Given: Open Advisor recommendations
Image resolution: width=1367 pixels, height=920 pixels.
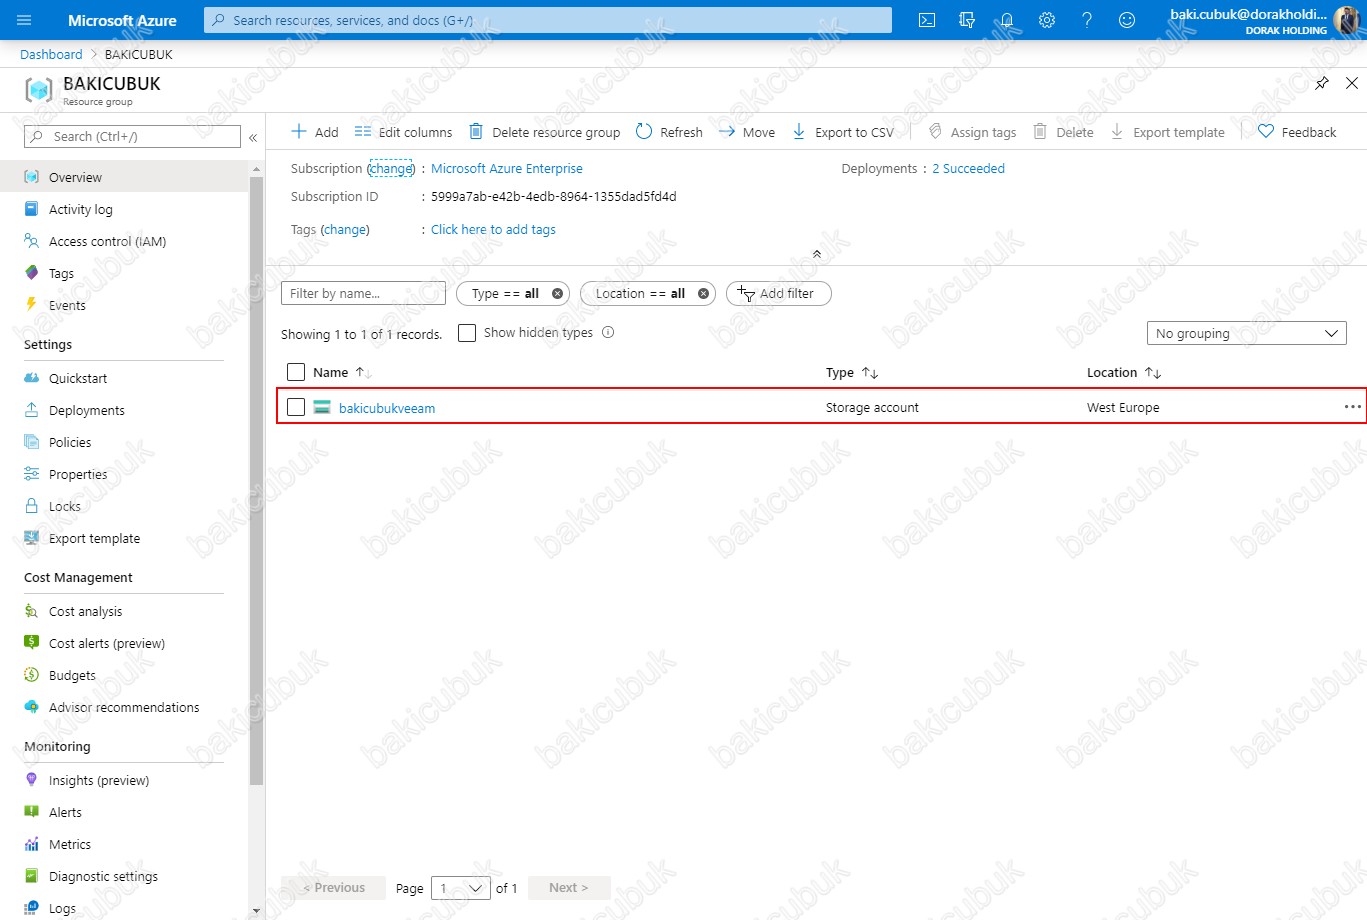Looking at the screenshot, I should 124,707.
